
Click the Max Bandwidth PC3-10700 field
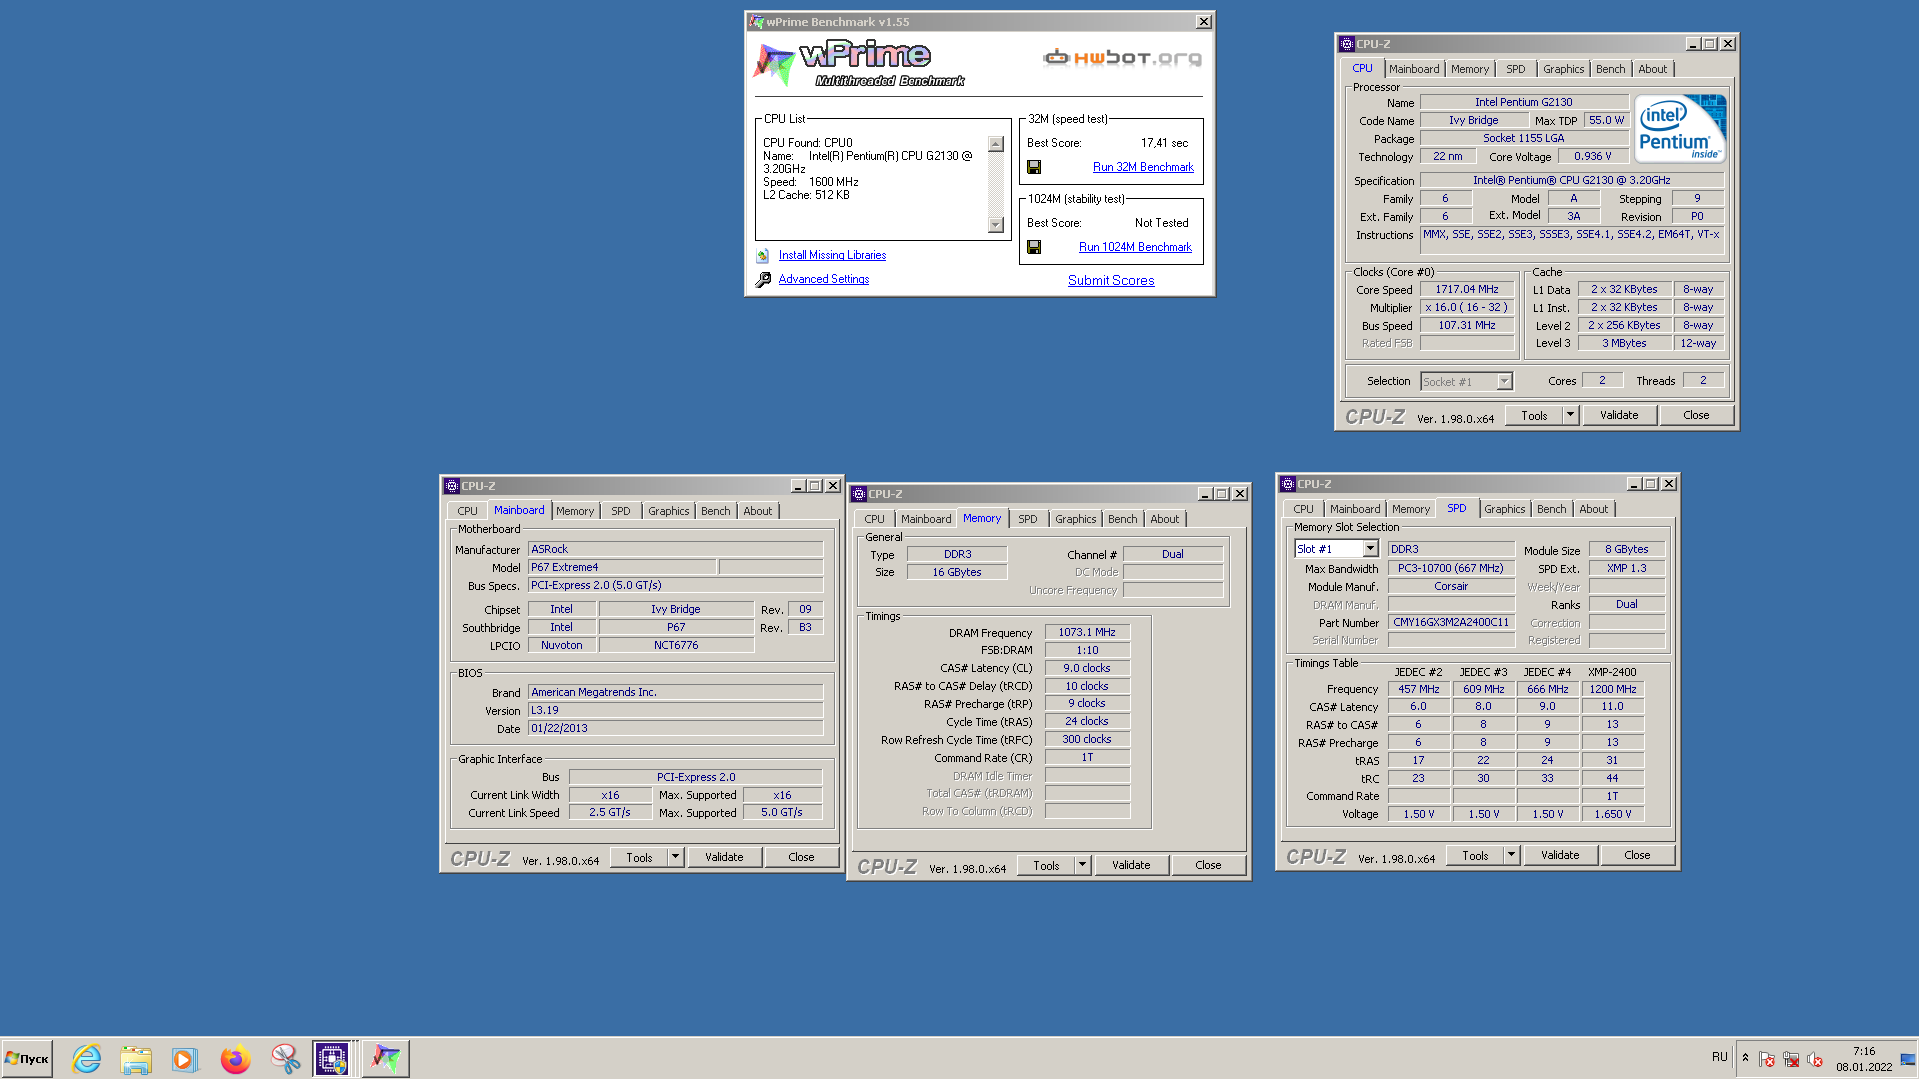(x=1450, y=568)
